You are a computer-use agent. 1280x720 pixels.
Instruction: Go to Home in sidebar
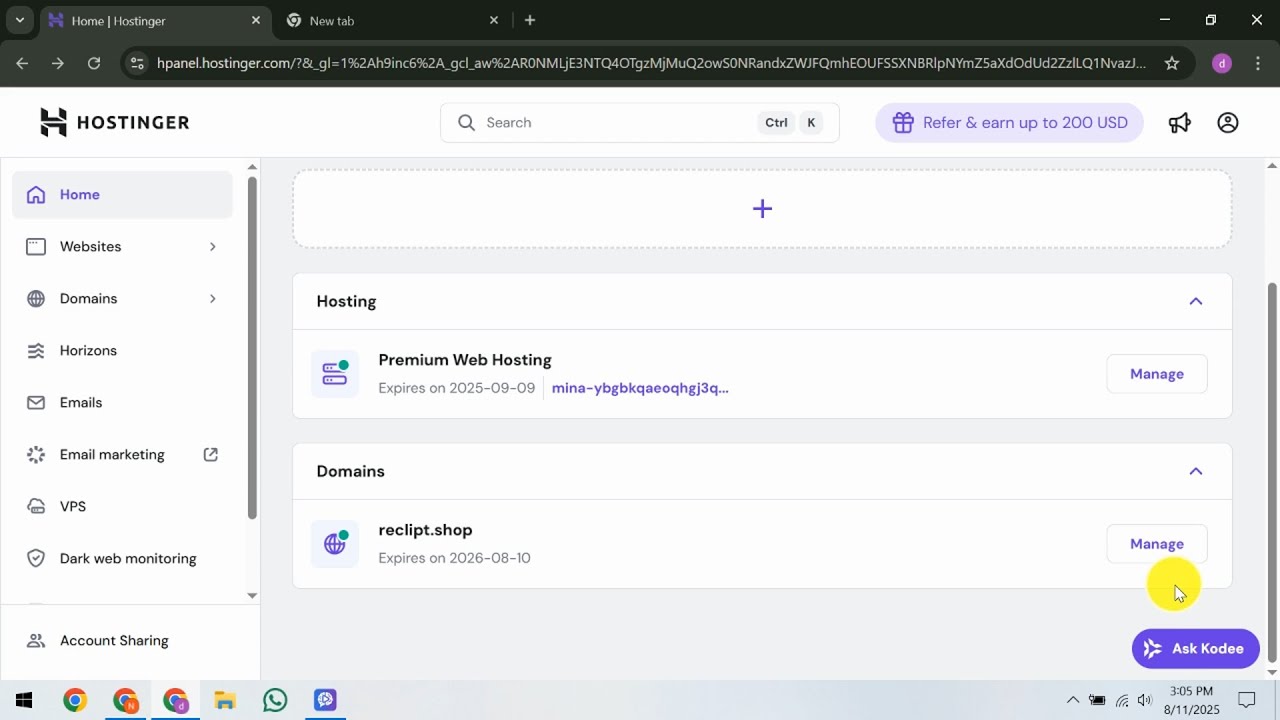pos(122,195)
